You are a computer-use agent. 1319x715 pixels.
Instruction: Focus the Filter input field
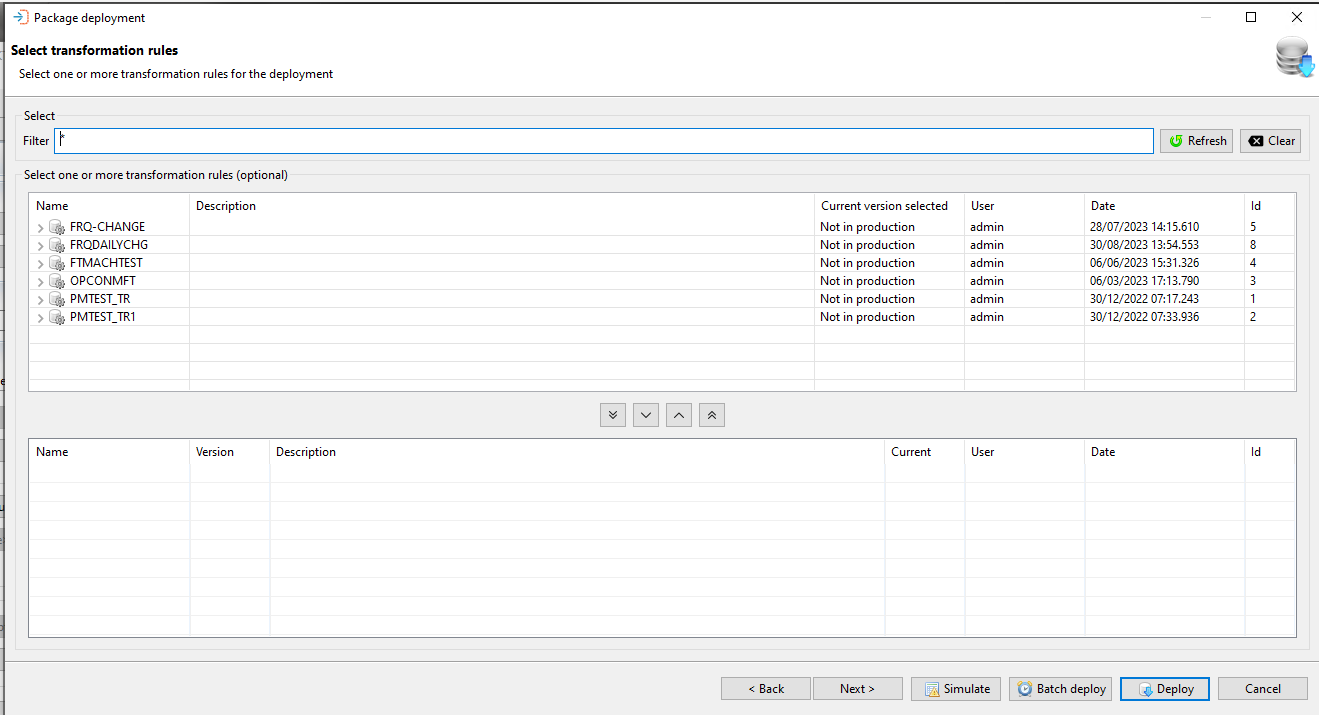coord(604,141)
